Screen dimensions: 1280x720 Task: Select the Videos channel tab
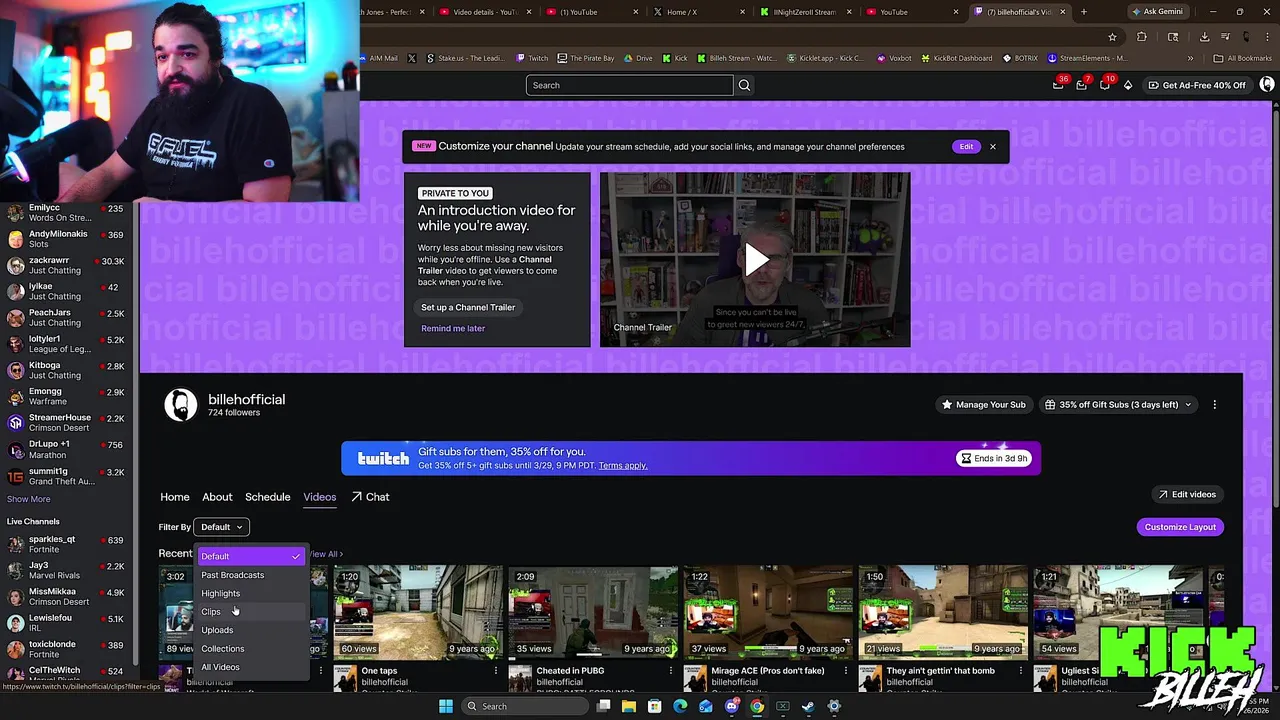[320, 497]
